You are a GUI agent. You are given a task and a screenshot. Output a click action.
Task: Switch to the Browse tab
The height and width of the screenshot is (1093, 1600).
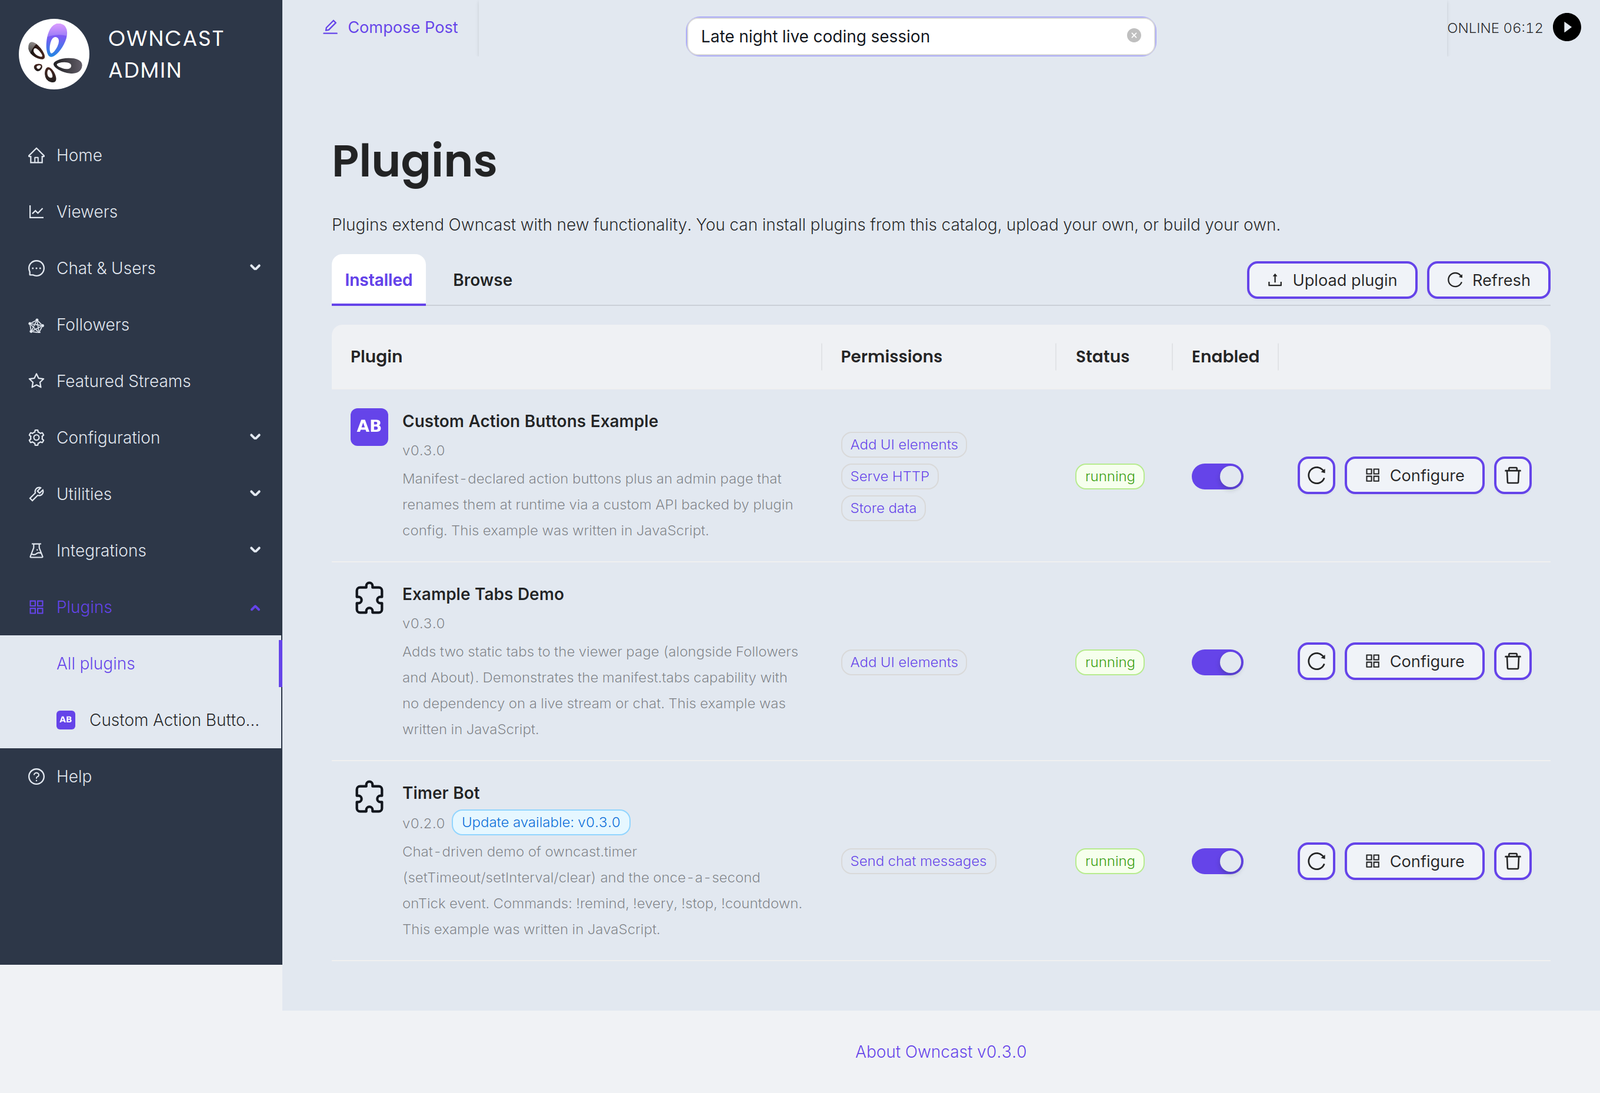point(482,280)
